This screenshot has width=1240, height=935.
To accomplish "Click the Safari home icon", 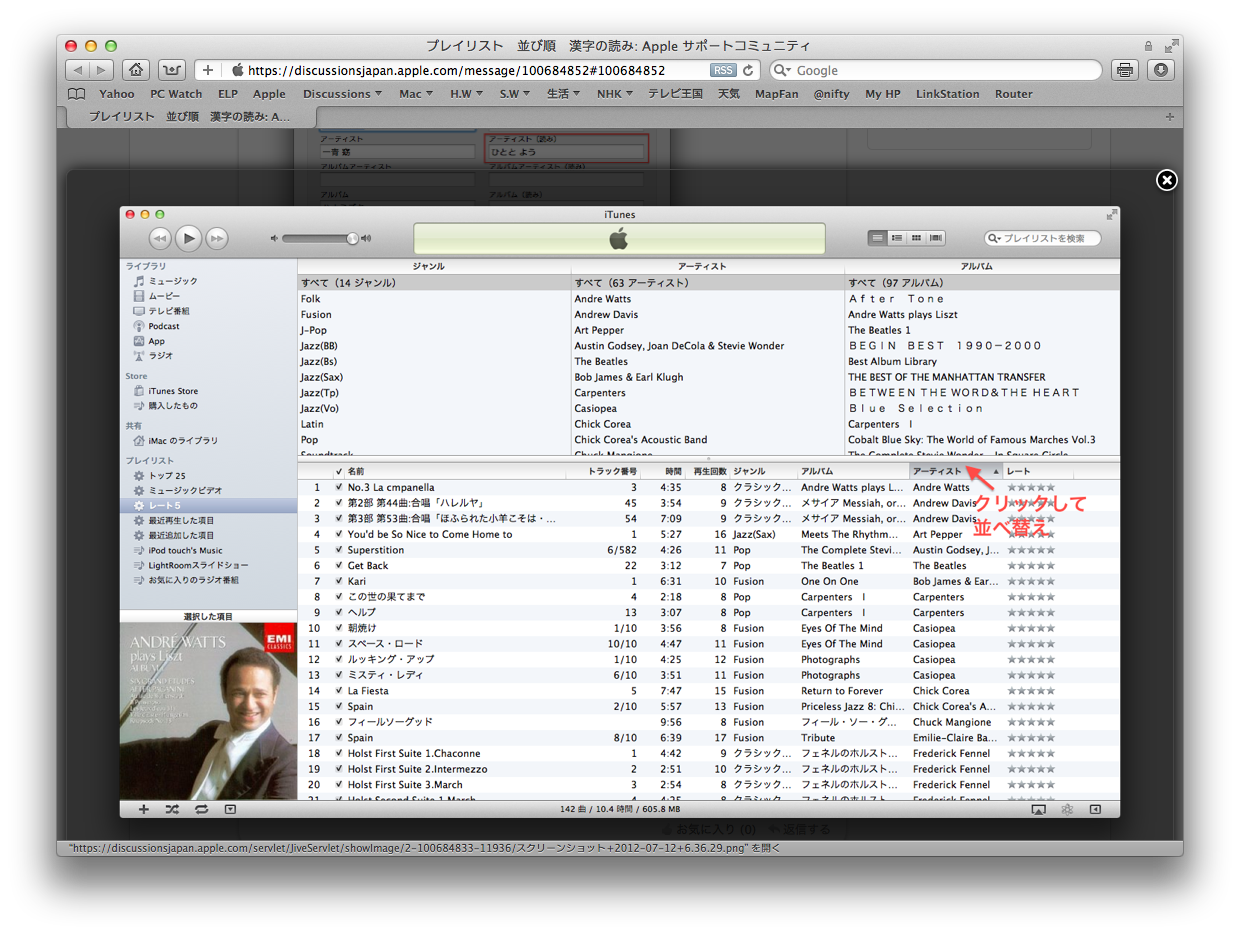I will point(137,70).
